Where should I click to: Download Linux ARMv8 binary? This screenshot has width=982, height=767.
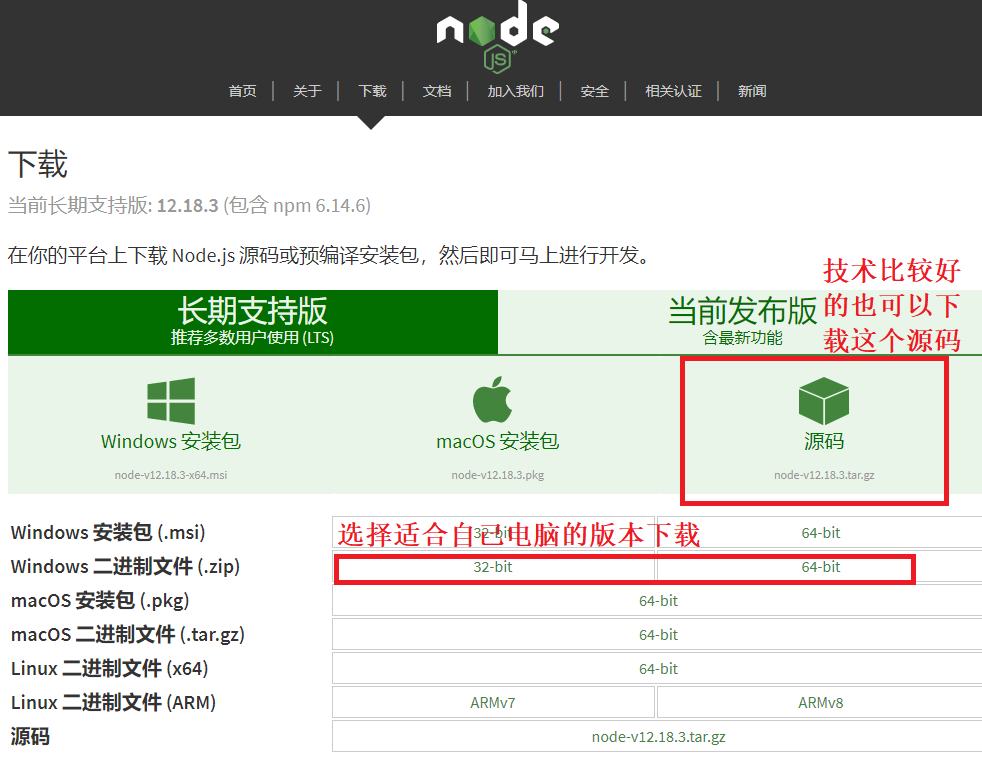coord(820,703)
